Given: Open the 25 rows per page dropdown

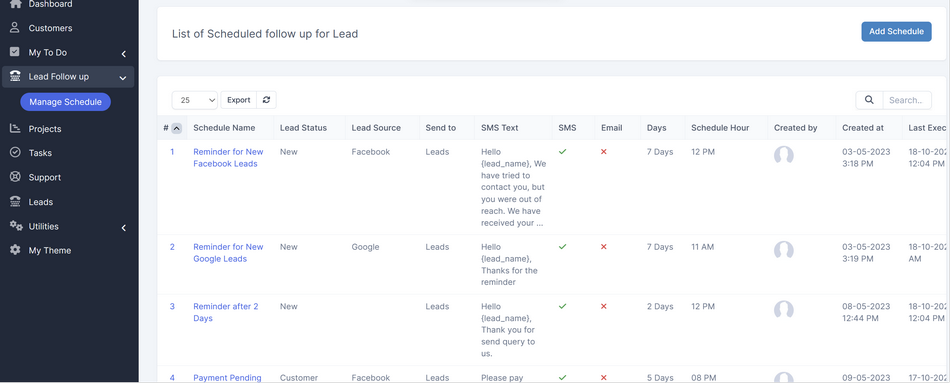Looking at the screenshot, I should click(194, 100).
